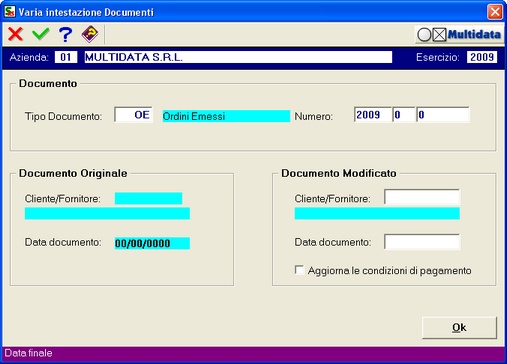Click the Documento Modificato group title
Image resolution: width=507 pixels, height=364 pixels.
pos(339,173)
